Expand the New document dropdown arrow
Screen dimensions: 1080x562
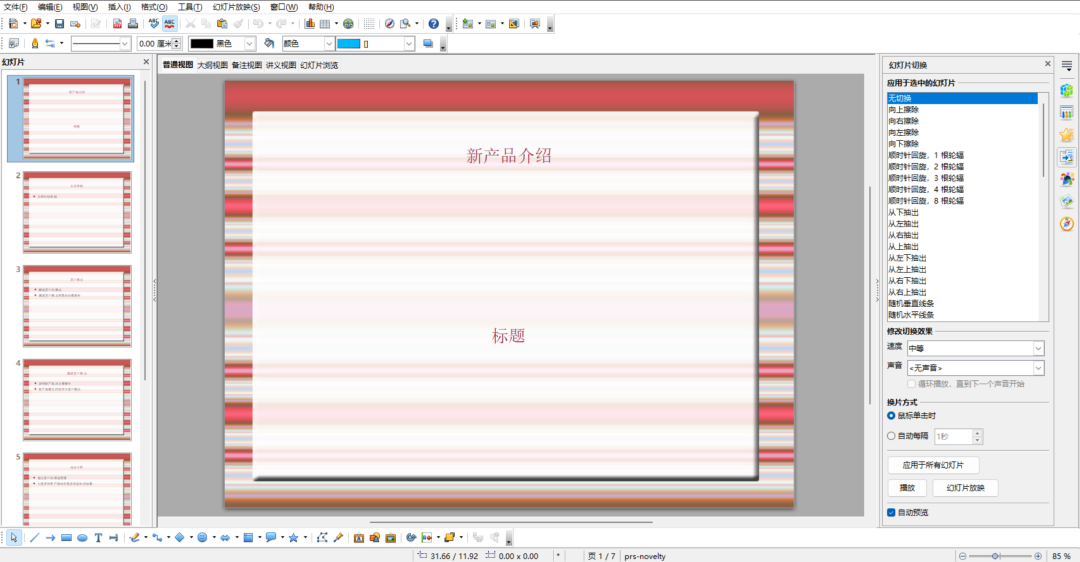24,23
